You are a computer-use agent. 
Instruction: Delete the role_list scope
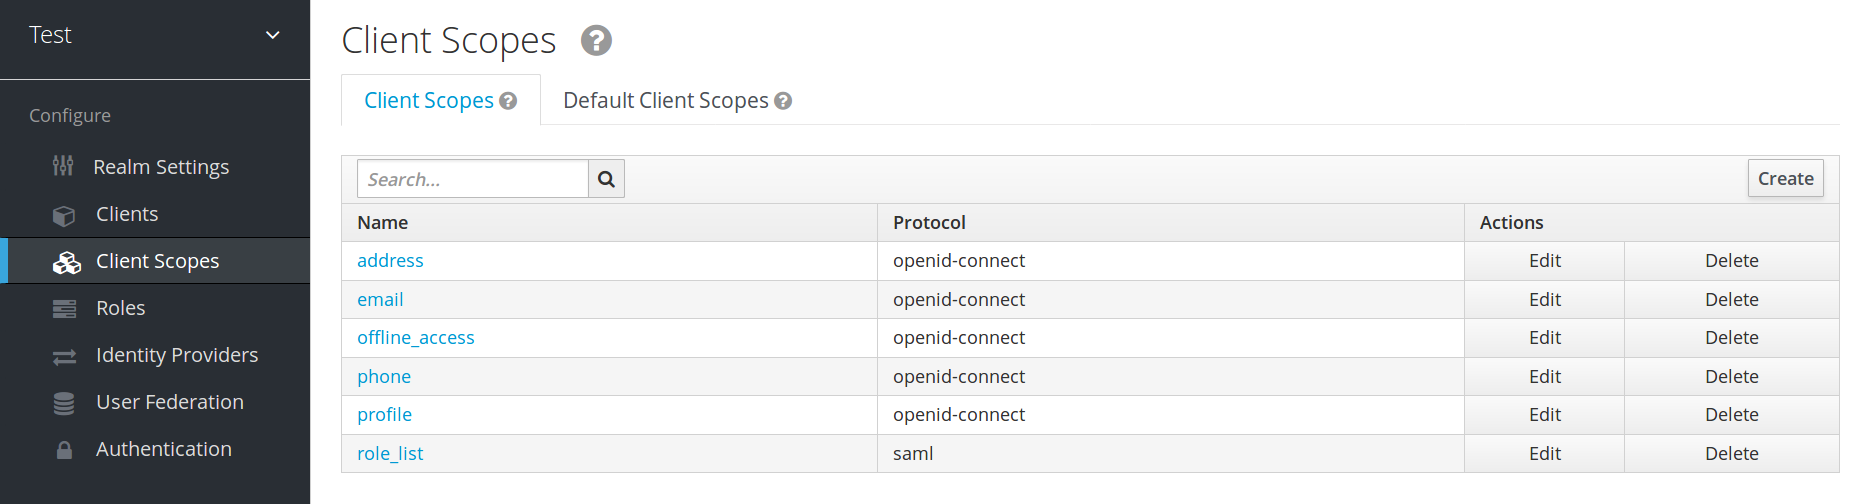pyautogui.click(x=1731, y=454)
